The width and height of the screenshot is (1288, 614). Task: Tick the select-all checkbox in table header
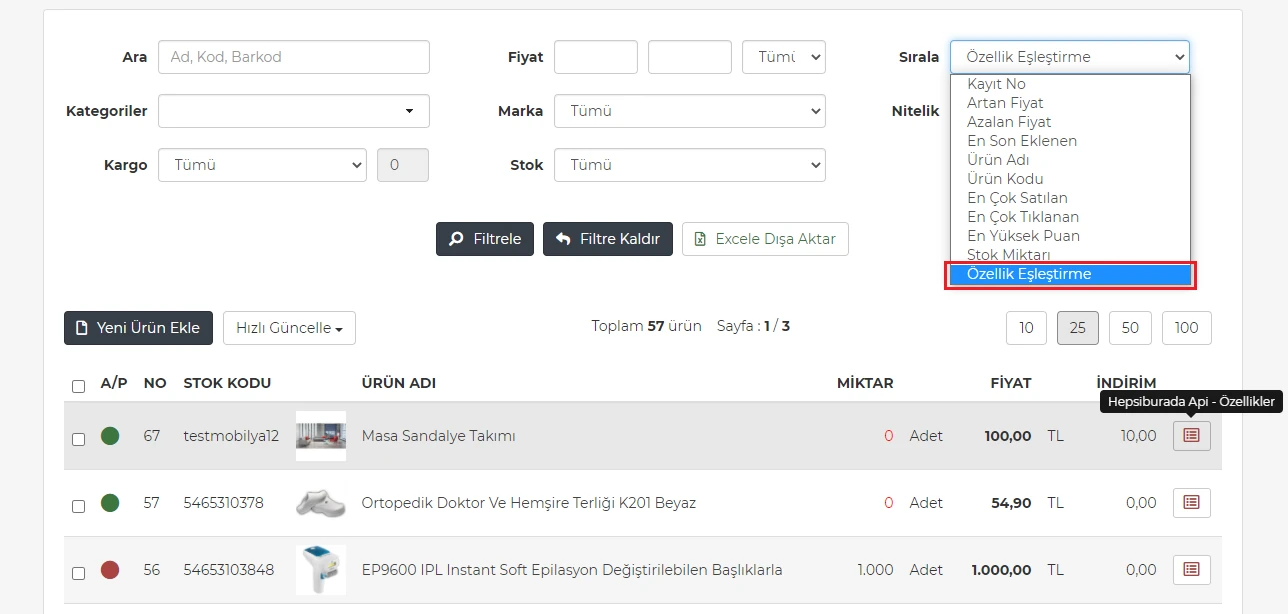79,386
